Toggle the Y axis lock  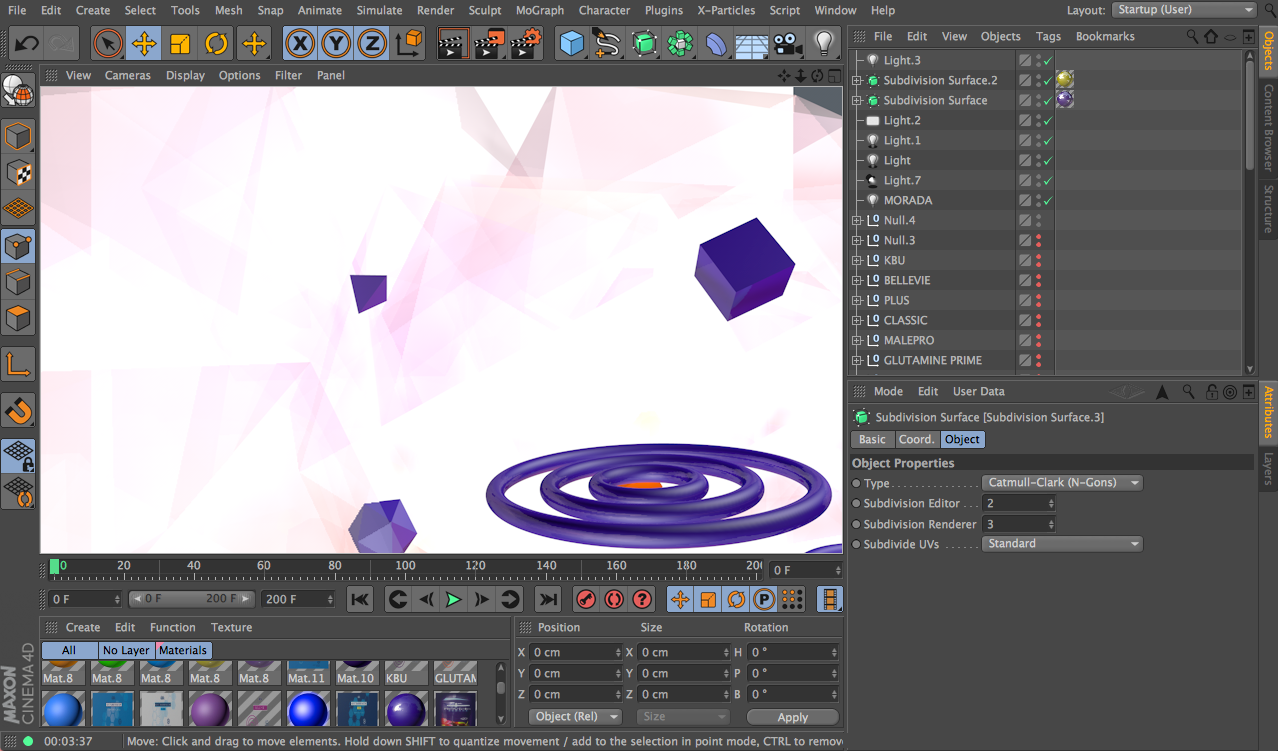336,44
